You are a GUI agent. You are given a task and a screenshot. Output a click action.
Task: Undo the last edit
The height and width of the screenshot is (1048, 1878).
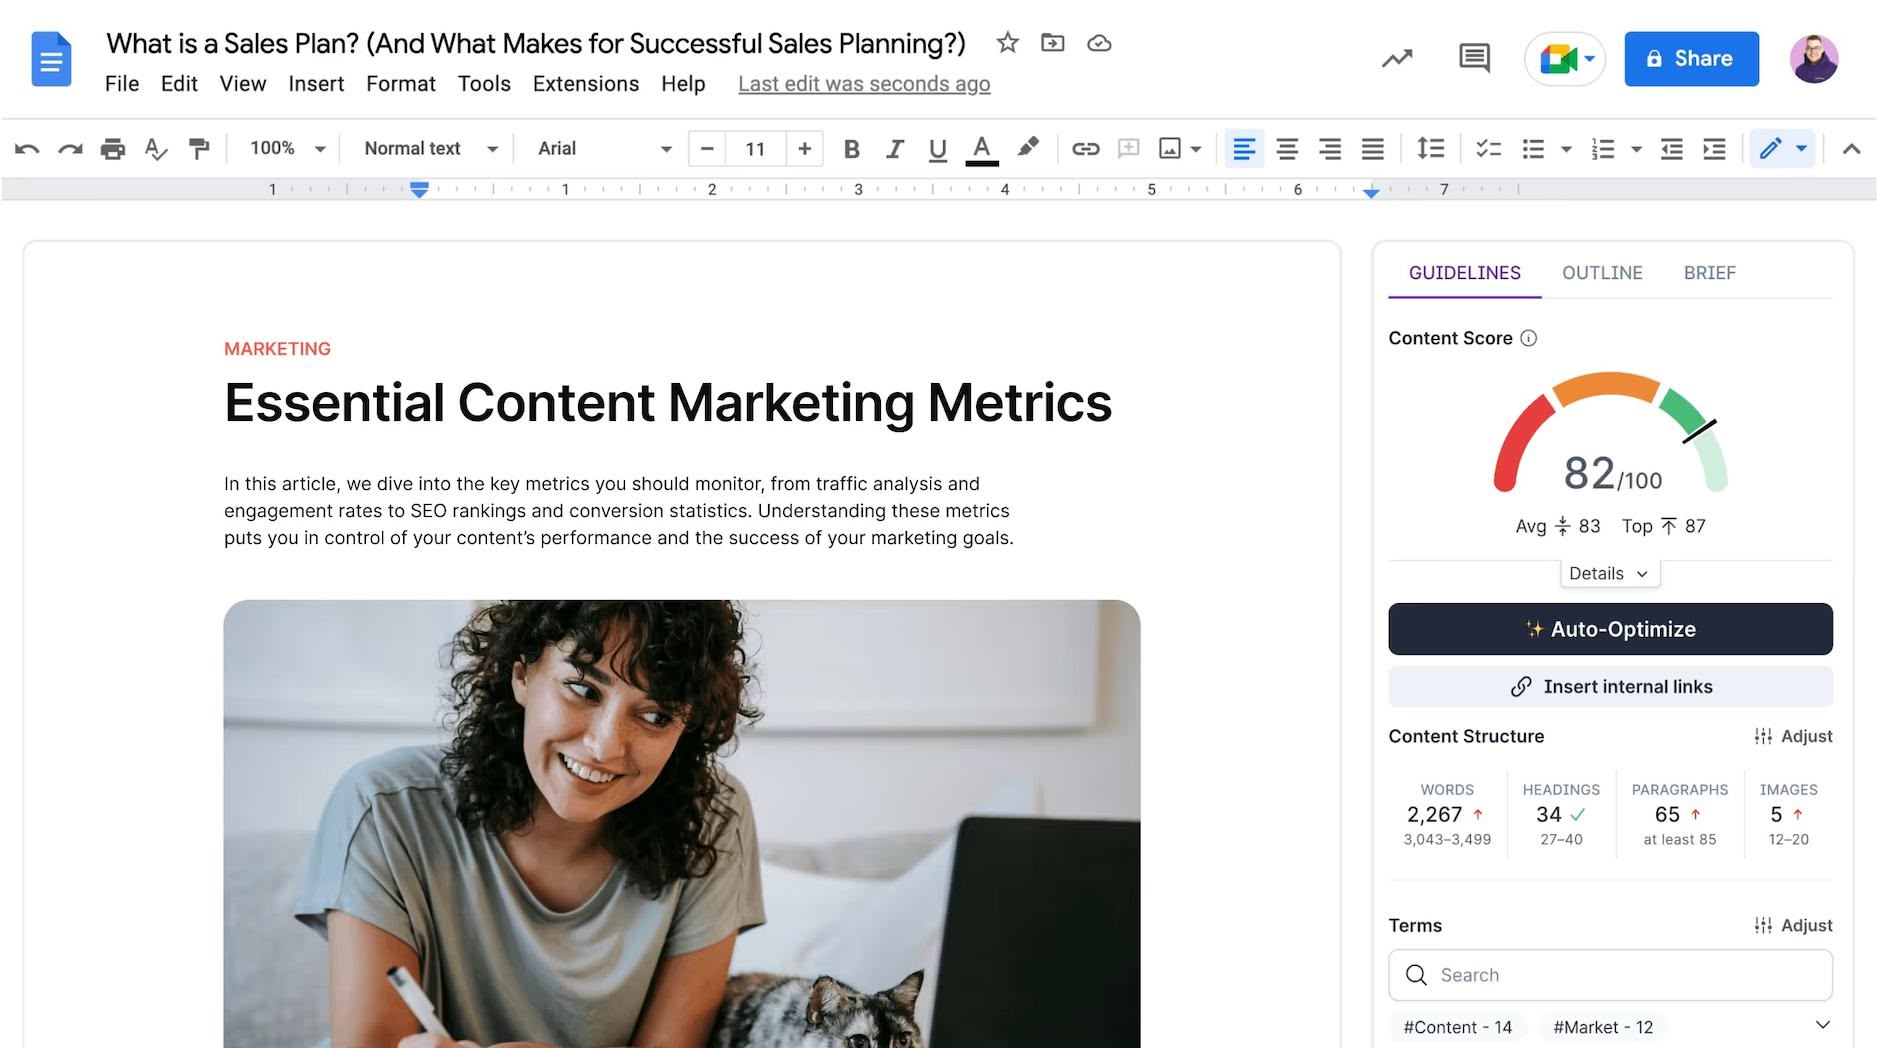[28, 148]
